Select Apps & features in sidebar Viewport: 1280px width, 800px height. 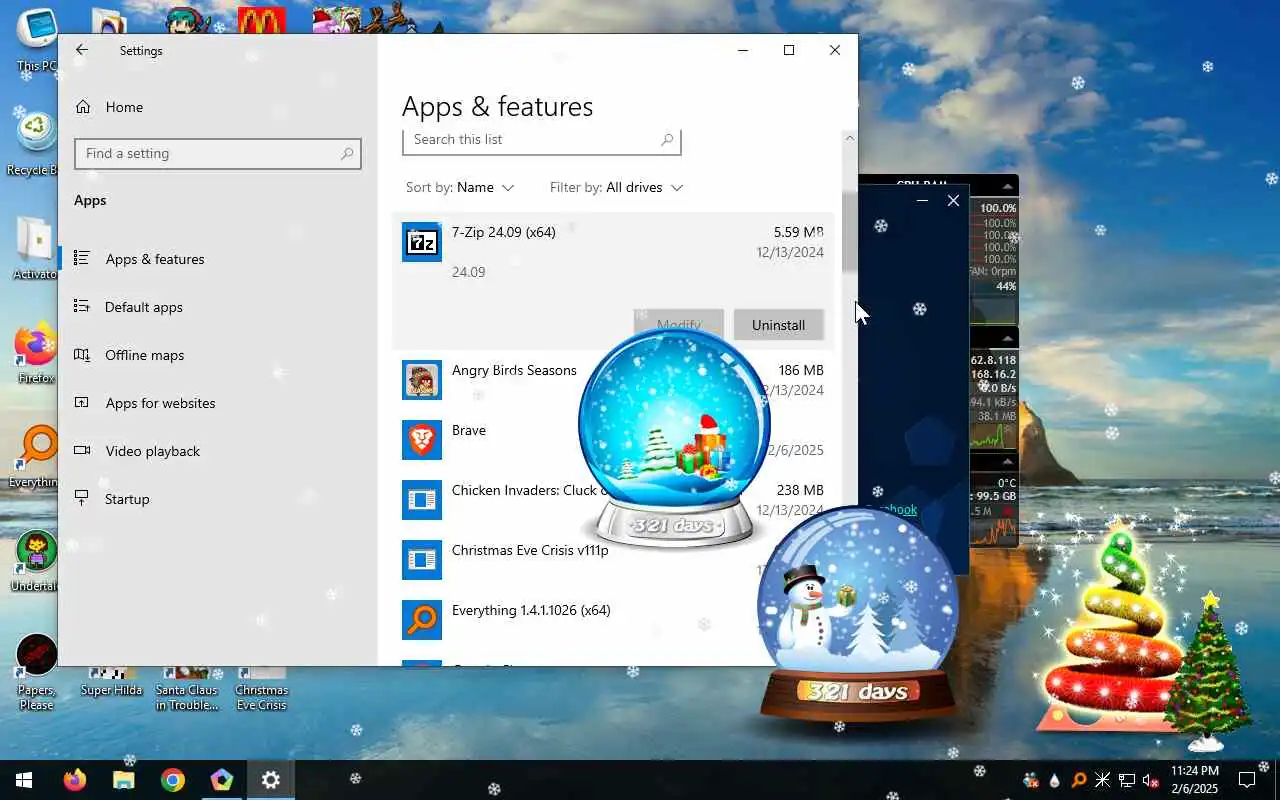pos(155,259)
